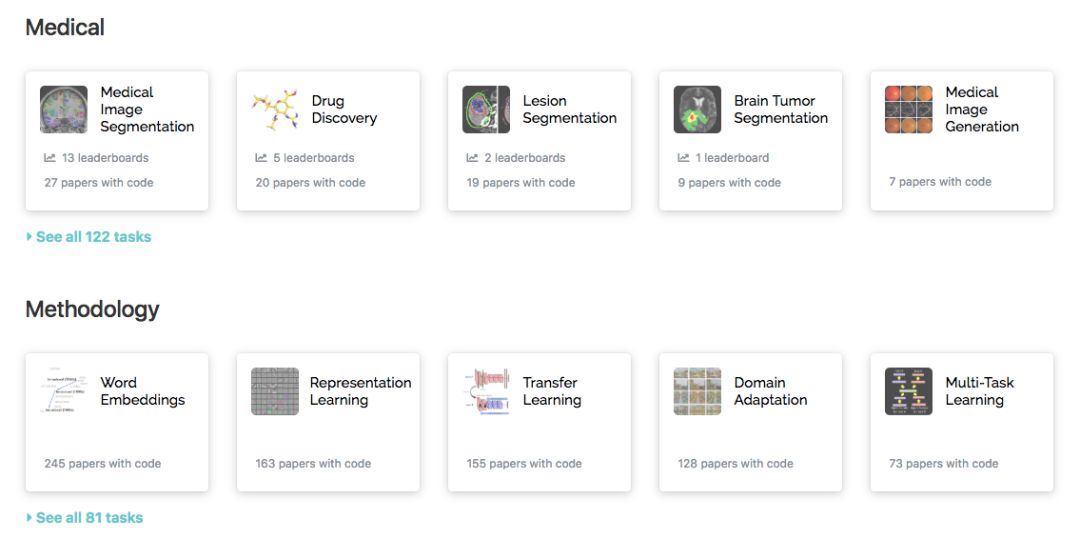Click the Multi-Task Learning diagram icon
Image resolution: width=1080 pixels, height=539 pixels.
pyautogui.click(x=908, y=391)
